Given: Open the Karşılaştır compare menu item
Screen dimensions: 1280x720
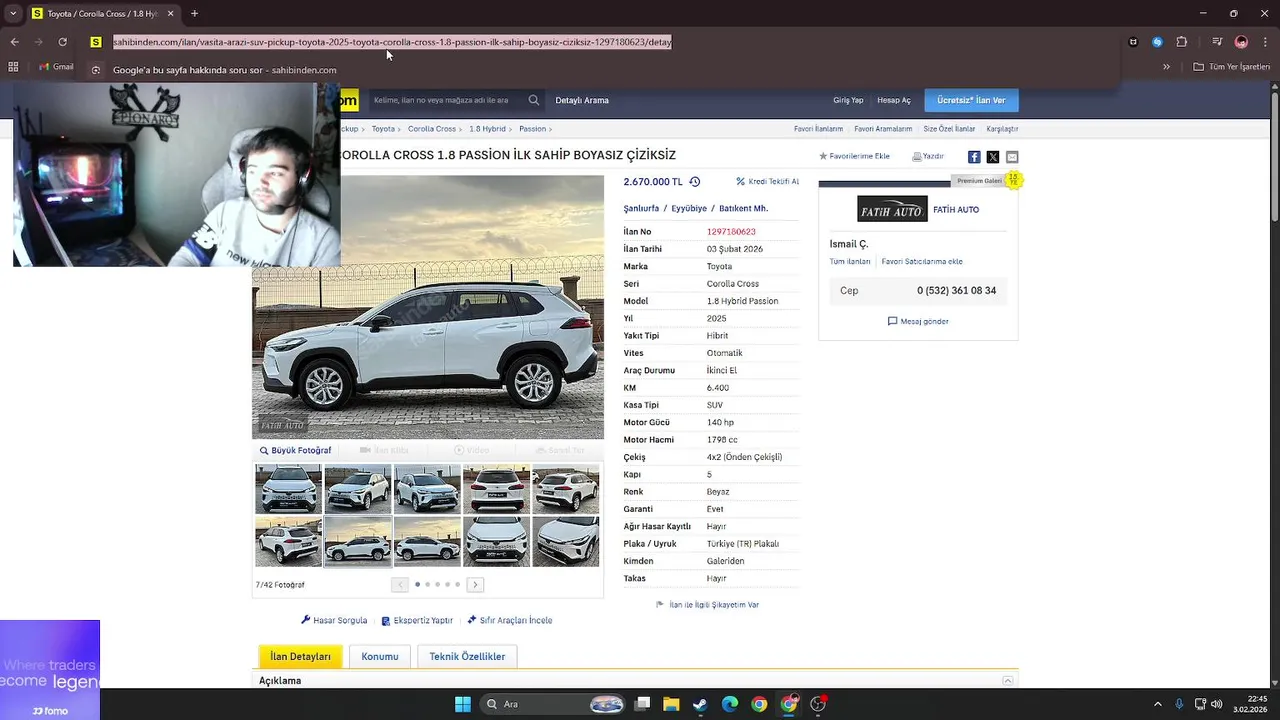Looking at the screenshot, I should 1002,129.
